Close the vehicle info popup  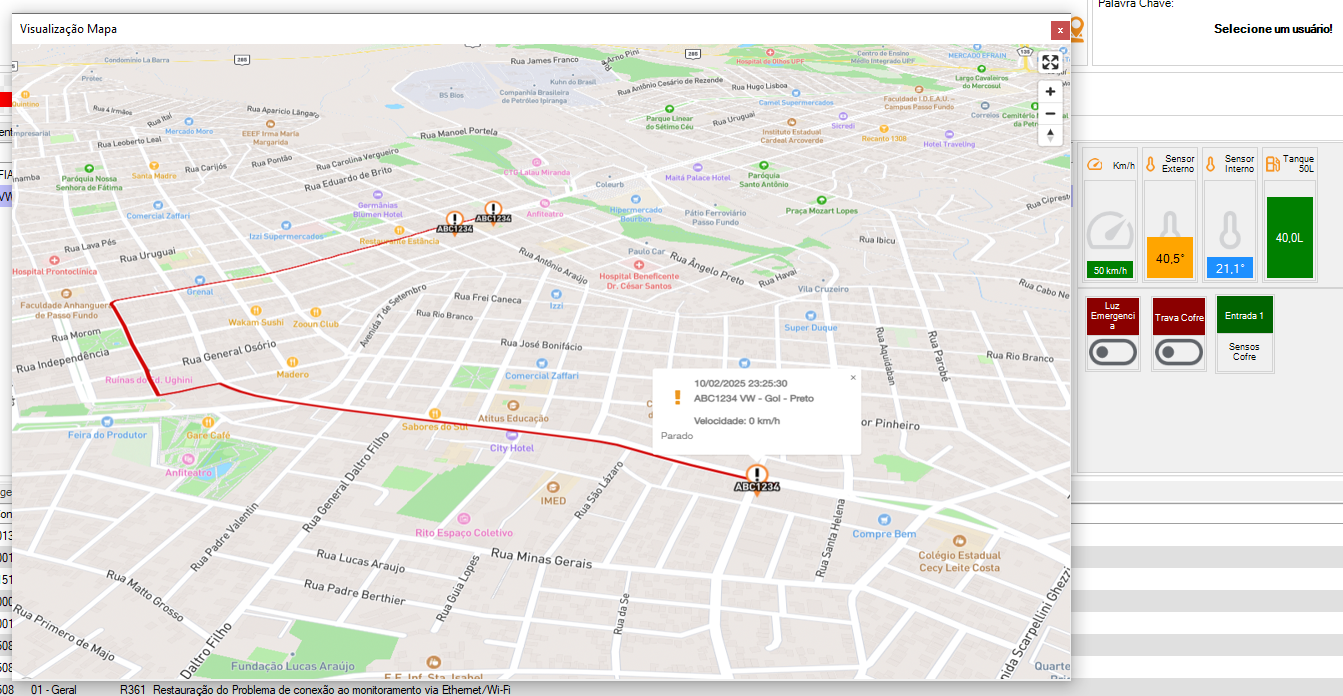pyautogui.click(x=853, y=378)
